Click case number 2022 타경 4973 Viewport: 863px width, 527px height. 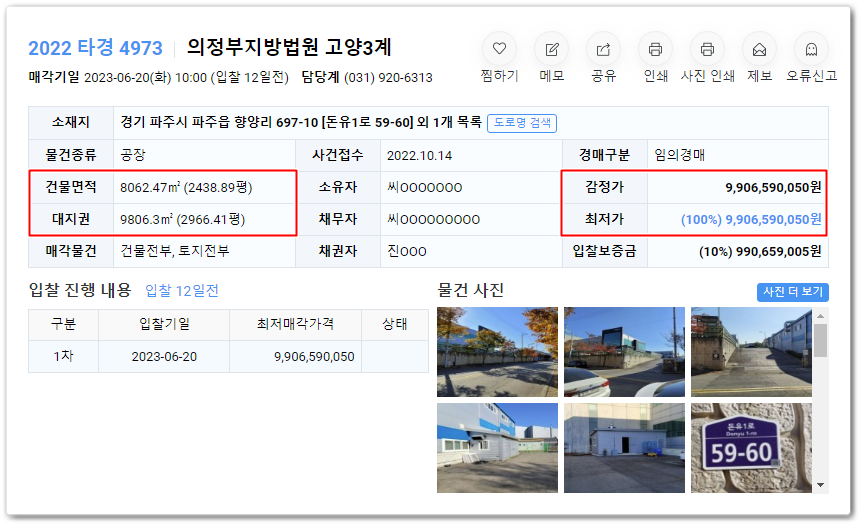pyautogui.click(x=95, y=48)
